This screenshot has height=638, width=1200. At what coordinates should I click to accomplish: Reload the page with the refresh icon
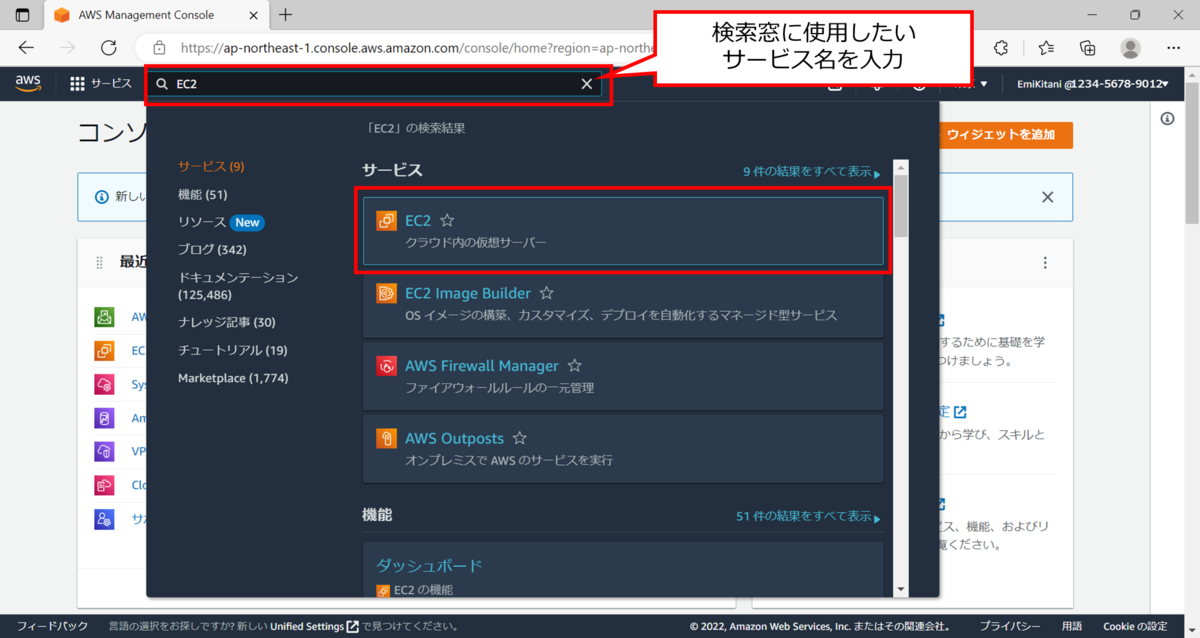(109, 48)
